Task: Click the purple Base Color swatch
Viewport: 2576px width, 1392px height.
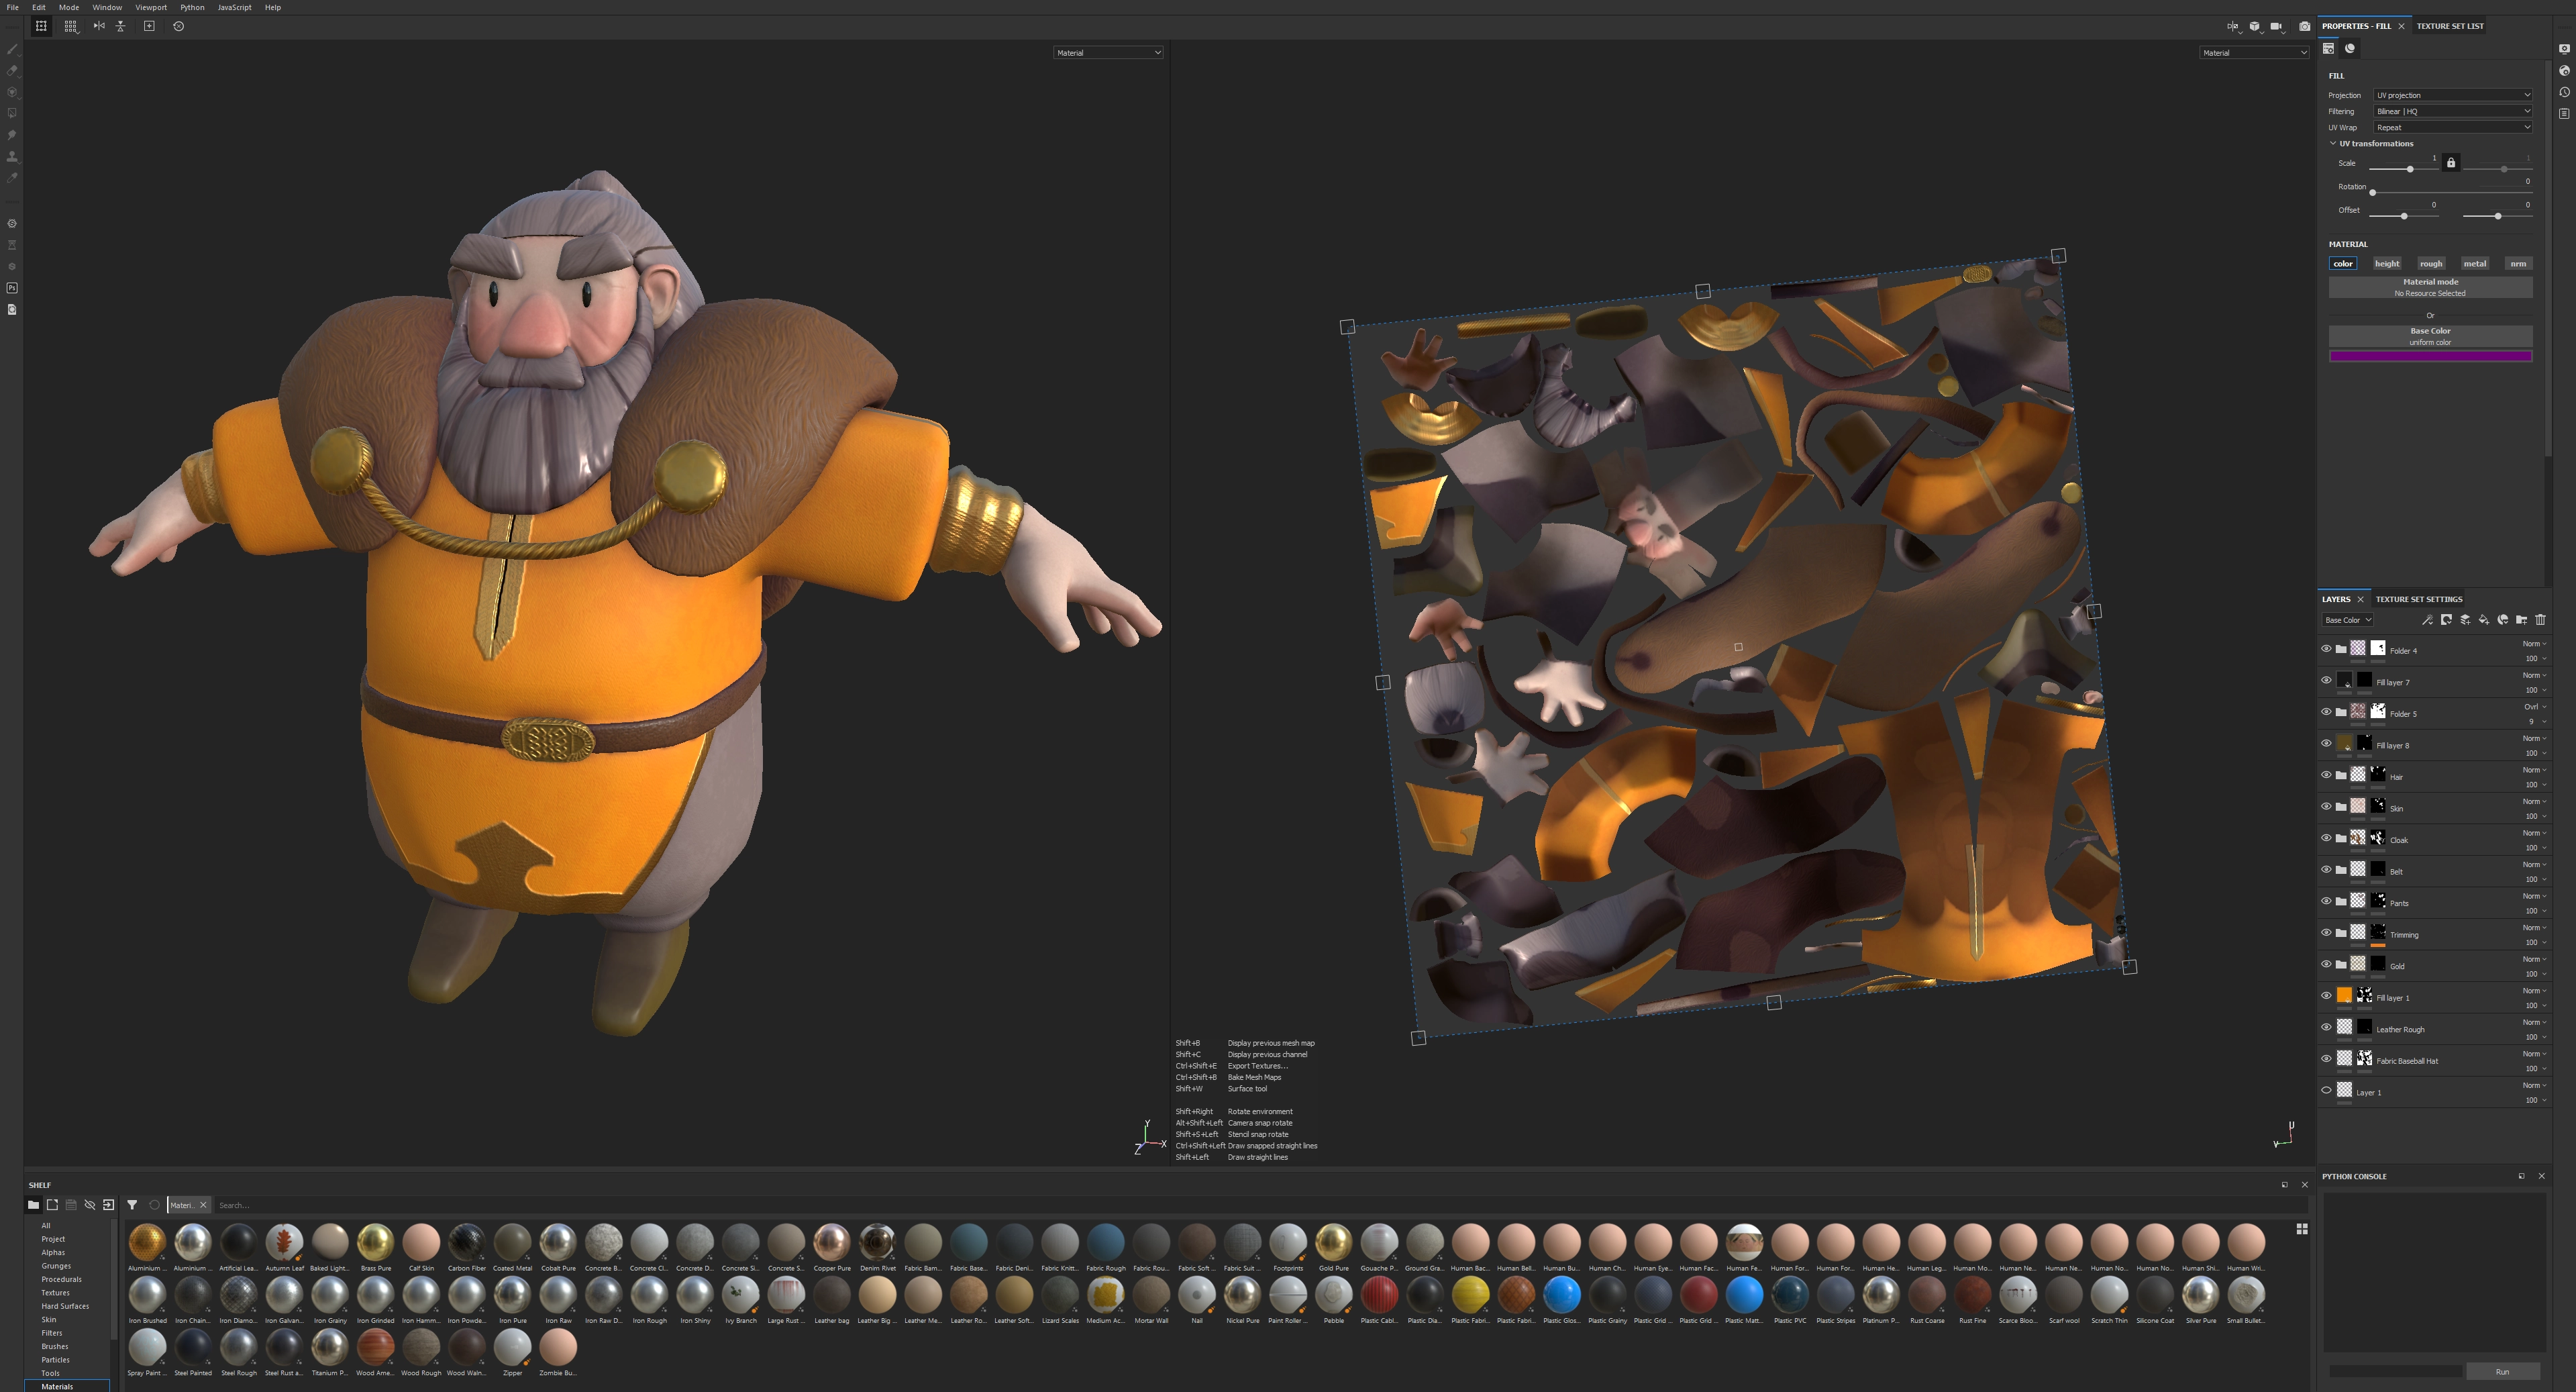Action: coord(2430,356)
